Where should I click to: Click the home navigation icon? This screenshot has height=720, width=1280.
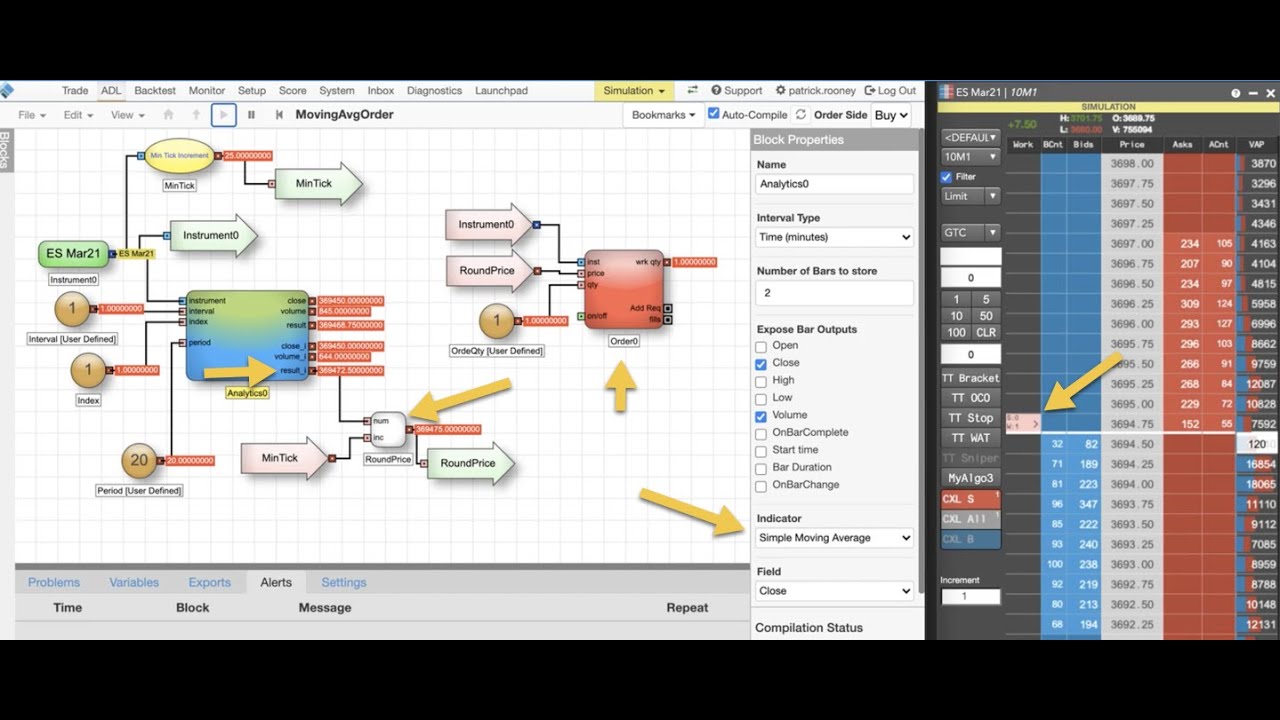click(168, 115)
